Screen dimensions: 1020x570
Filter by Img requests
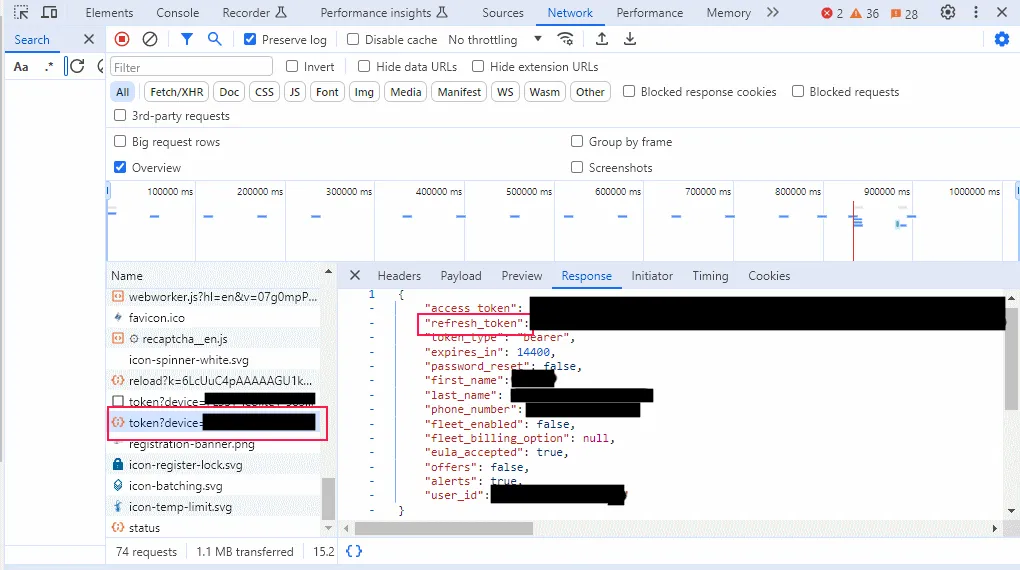[x=364, y=92]
